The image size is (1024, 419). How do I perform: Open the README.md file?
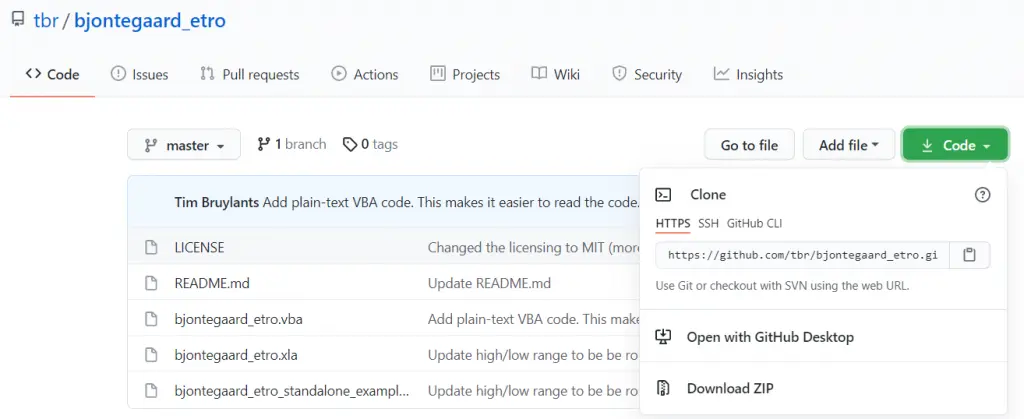pyautogui.click(x=212, y=283)
